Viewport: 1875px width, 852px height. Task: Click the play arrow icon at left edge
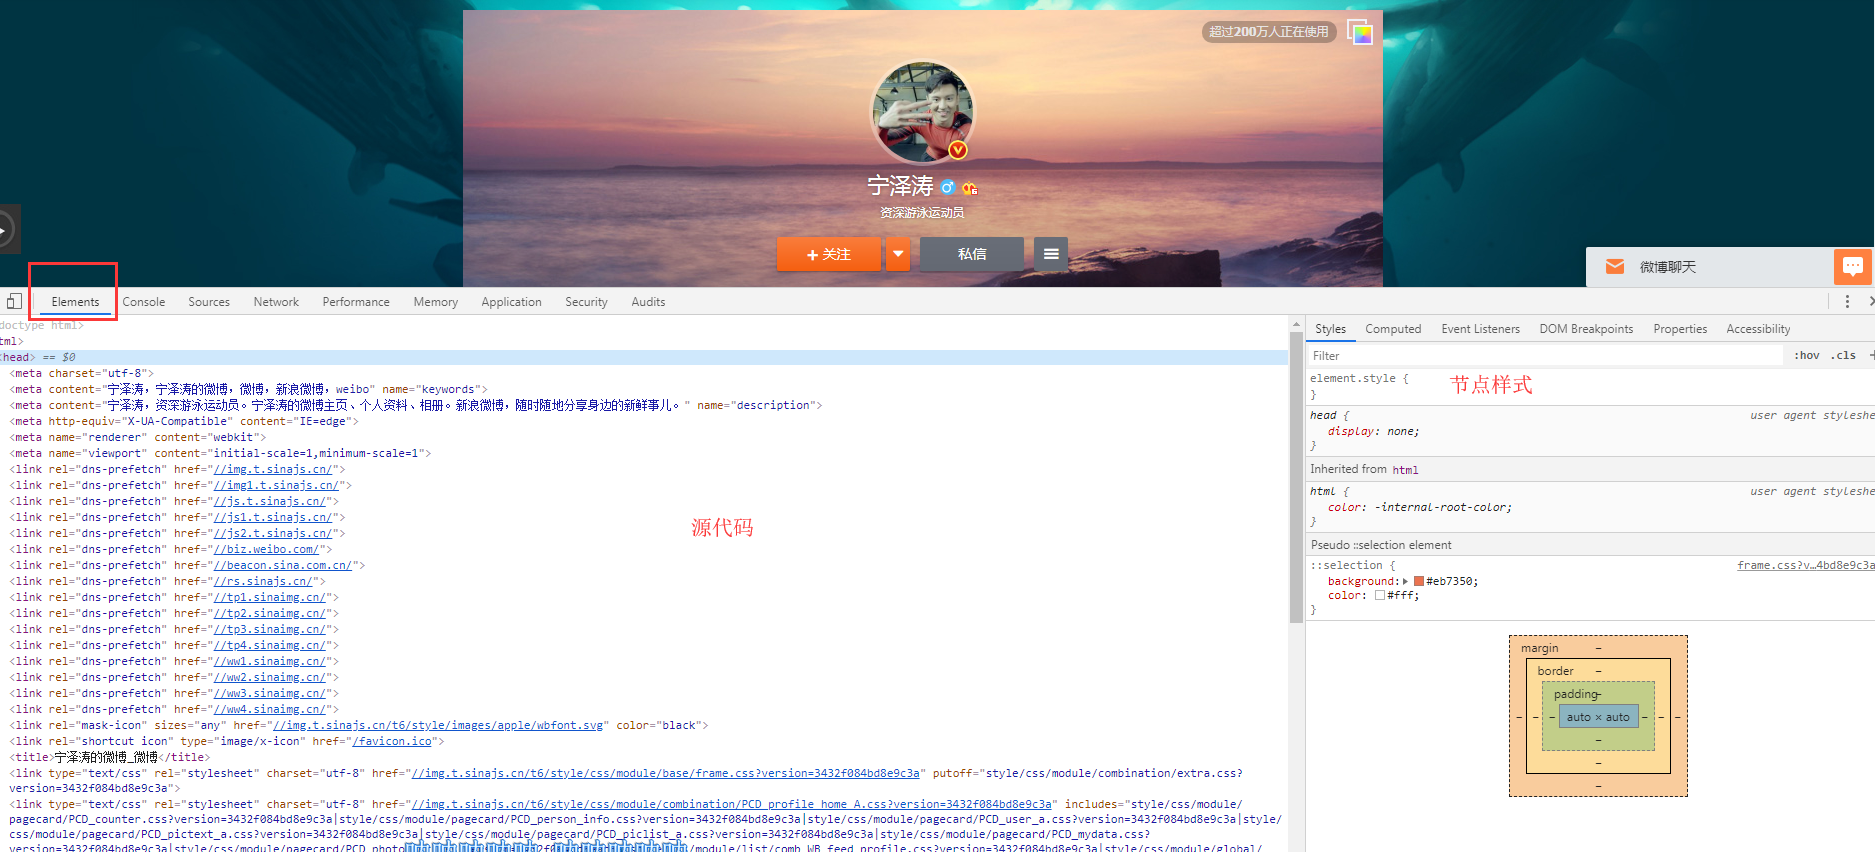tap(5, 230)
